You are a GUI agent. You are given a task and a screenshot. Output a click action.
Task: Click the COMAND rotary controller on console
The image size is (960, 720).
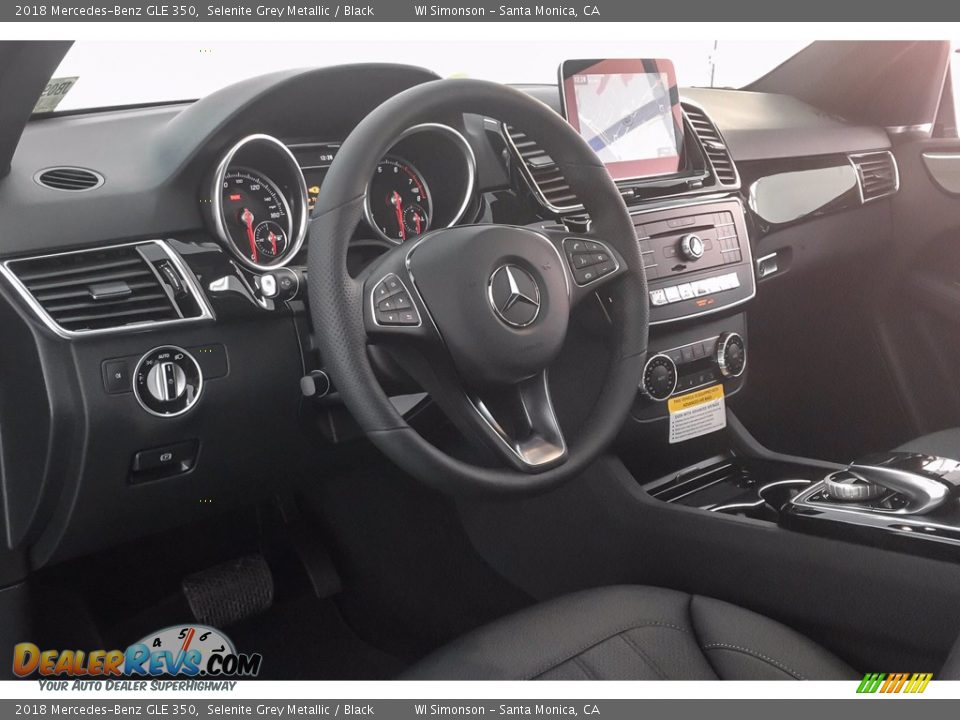853,486
